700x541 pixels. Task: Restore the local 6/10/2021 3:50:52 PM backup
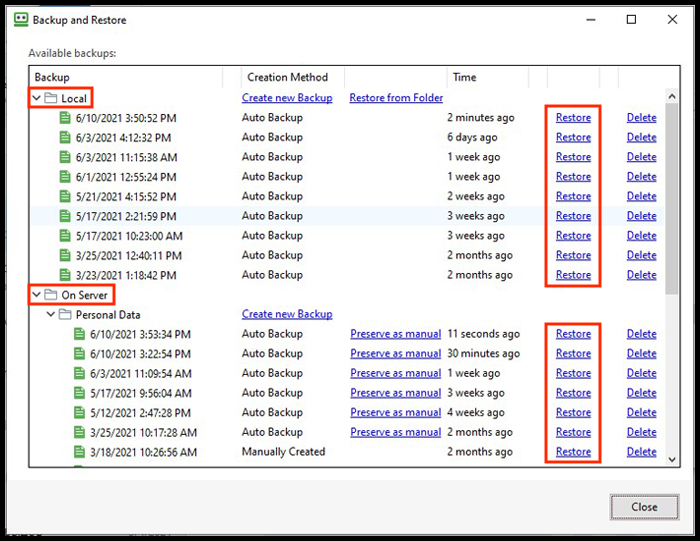(x=573, y=118)
